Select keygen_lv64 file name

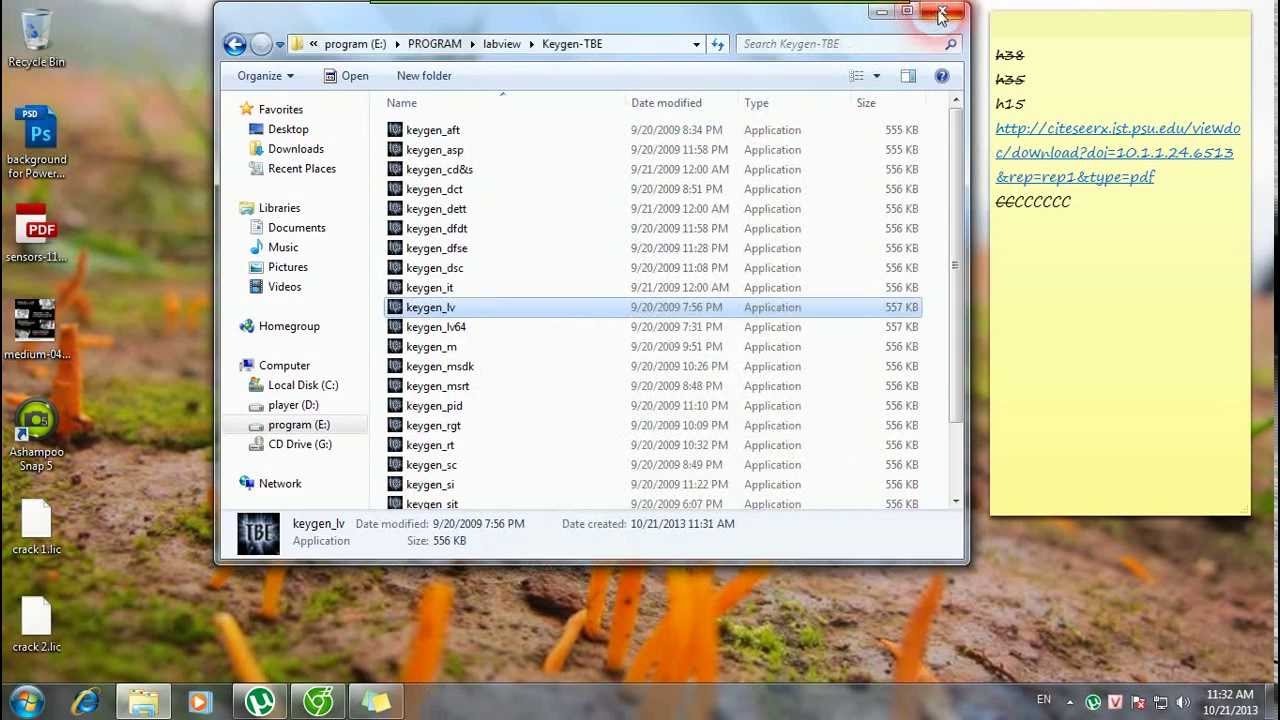(x=436, y=327)
